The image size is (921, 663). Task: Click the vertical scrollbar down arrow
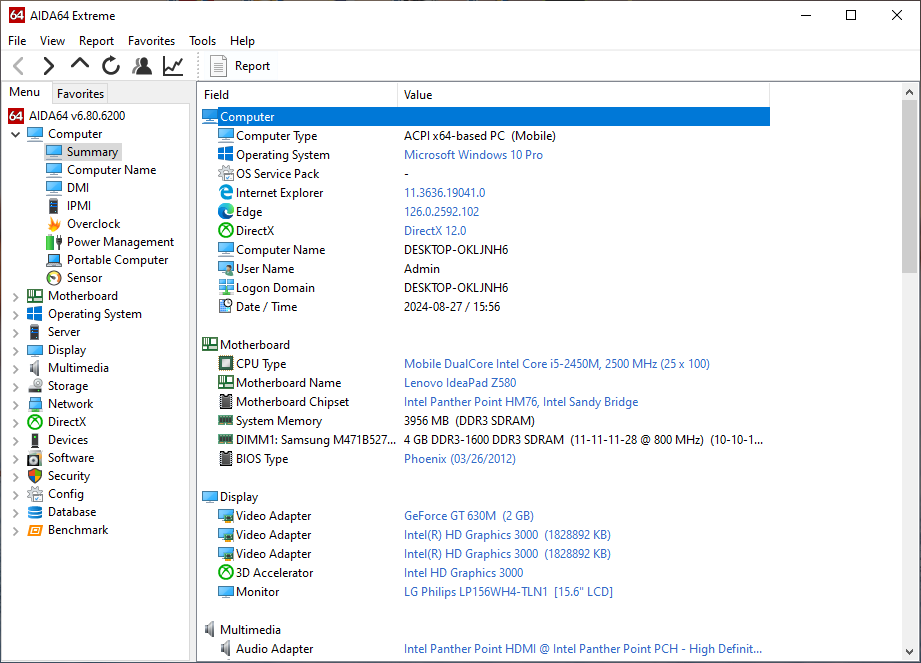tap(909, 652)
